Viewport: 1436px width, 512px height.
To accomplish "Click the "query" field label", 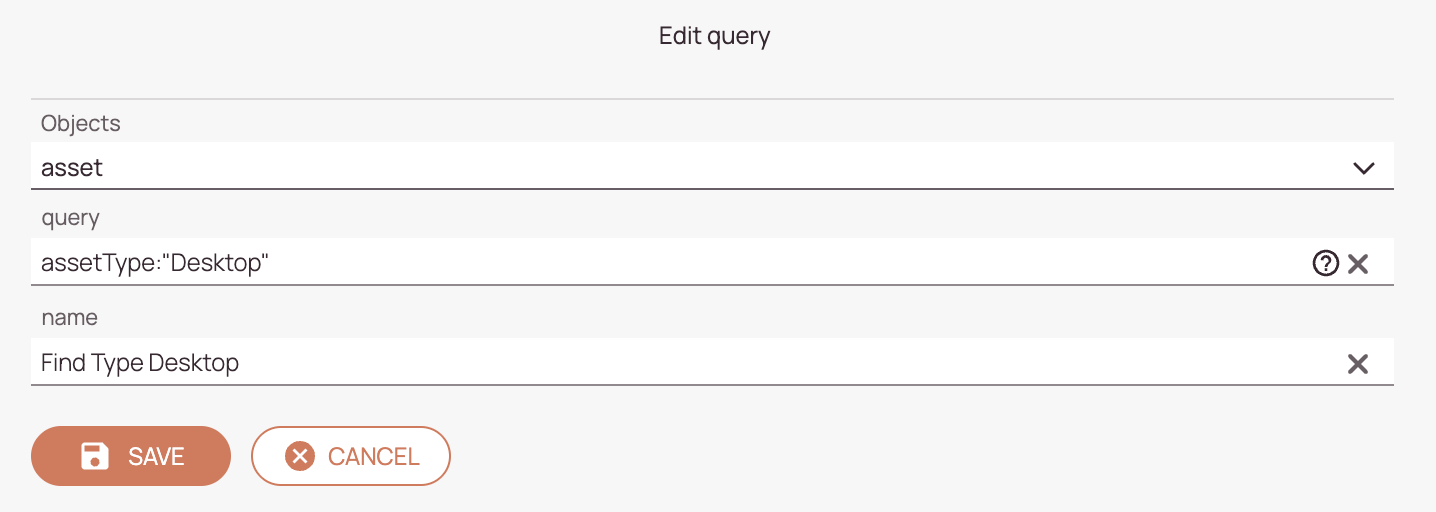I will coord(70,219).
